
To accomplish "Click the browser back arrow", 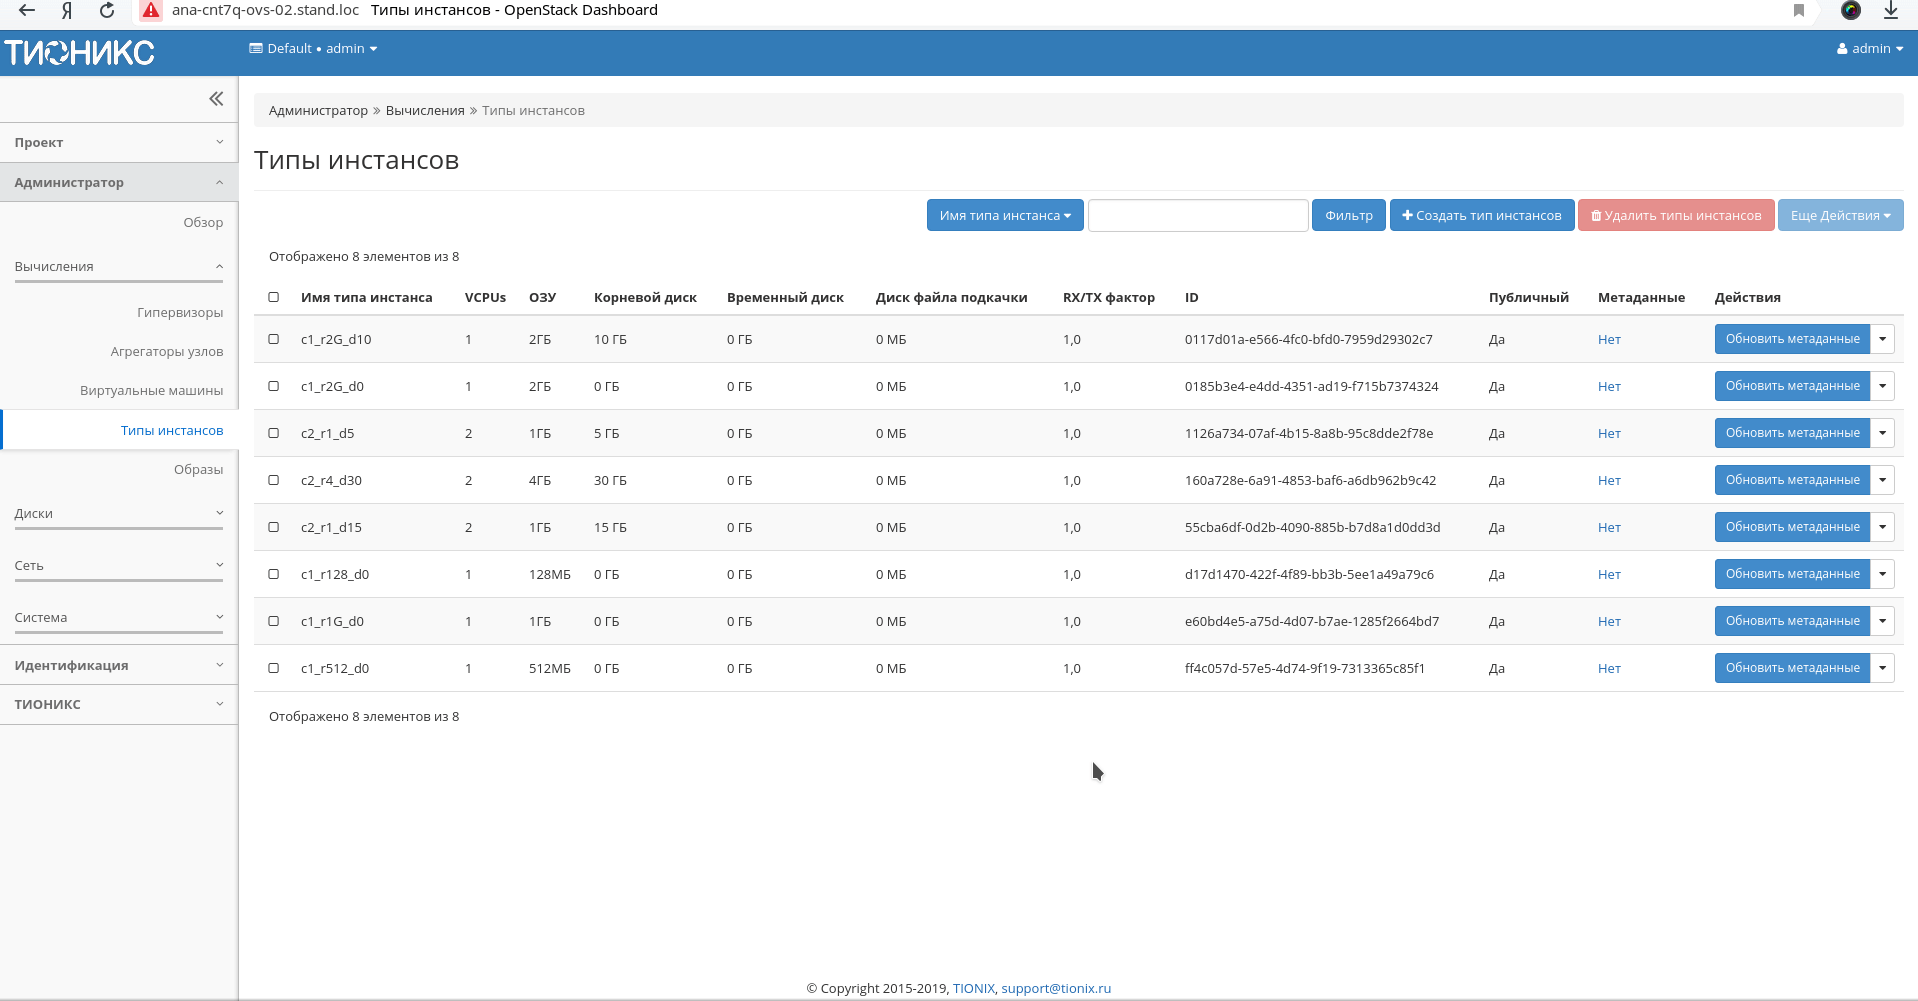I will pos(27,10).
